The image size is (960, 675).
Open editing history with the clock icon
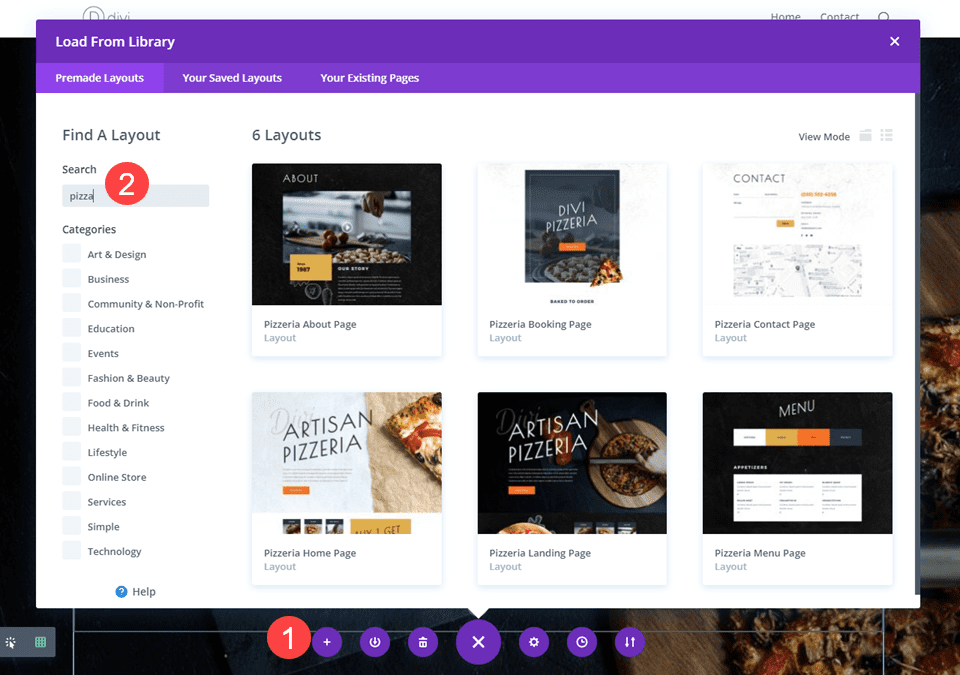[582, 642]
